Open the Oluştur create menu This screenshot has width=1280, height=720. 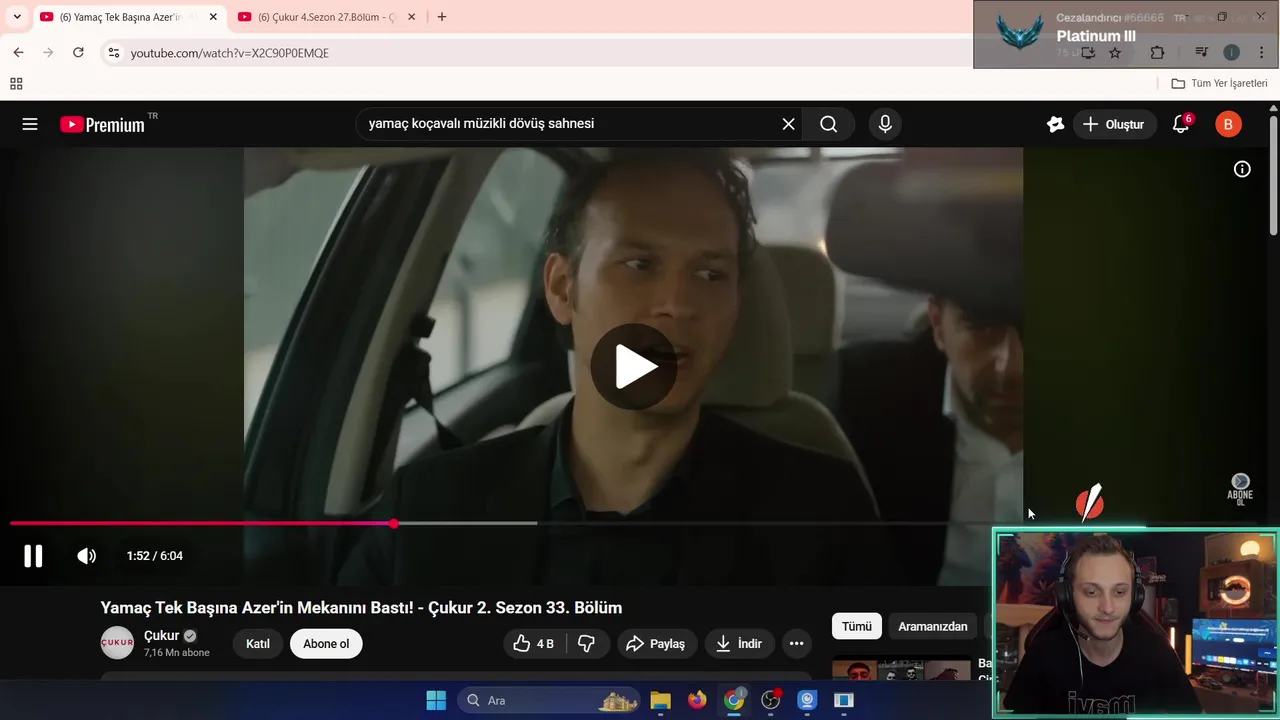(1114, 124)
